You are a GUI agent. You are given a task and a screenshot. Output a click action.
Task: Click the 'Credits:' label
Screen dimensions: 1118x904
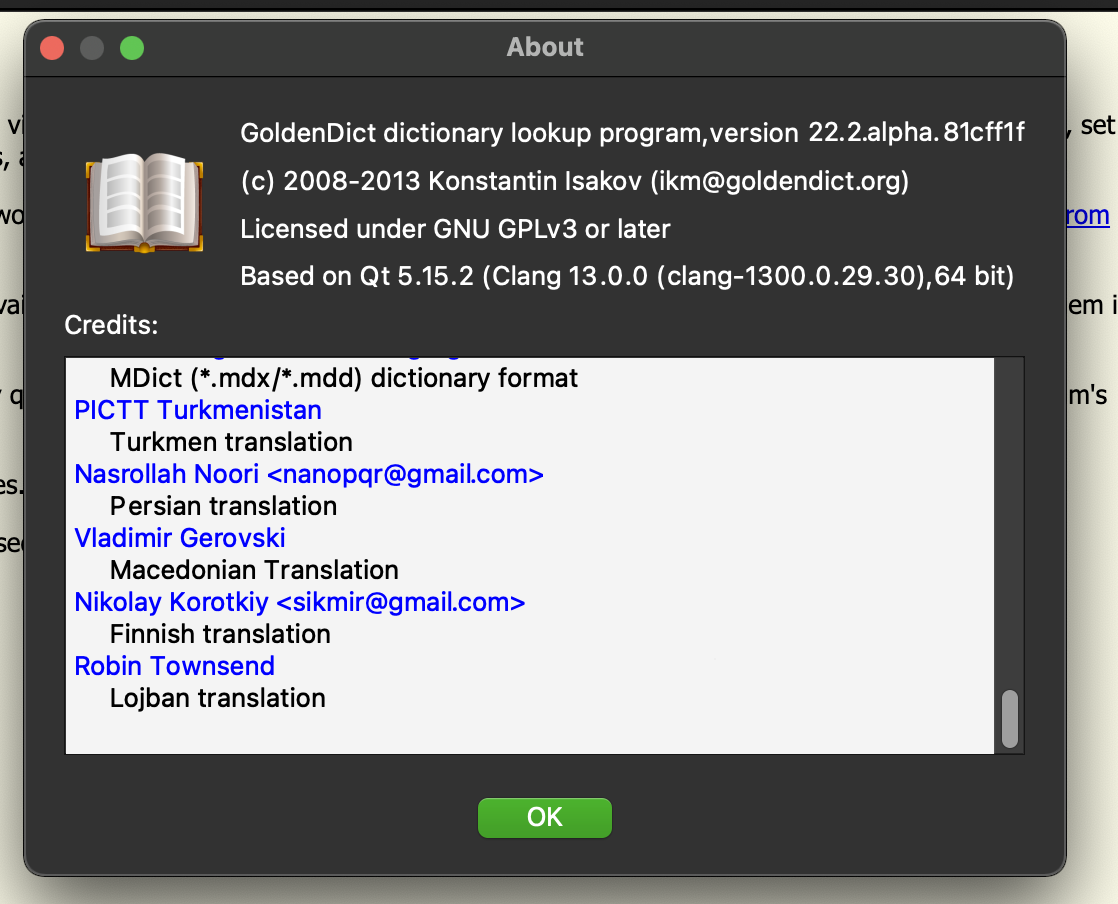point(111,325)
